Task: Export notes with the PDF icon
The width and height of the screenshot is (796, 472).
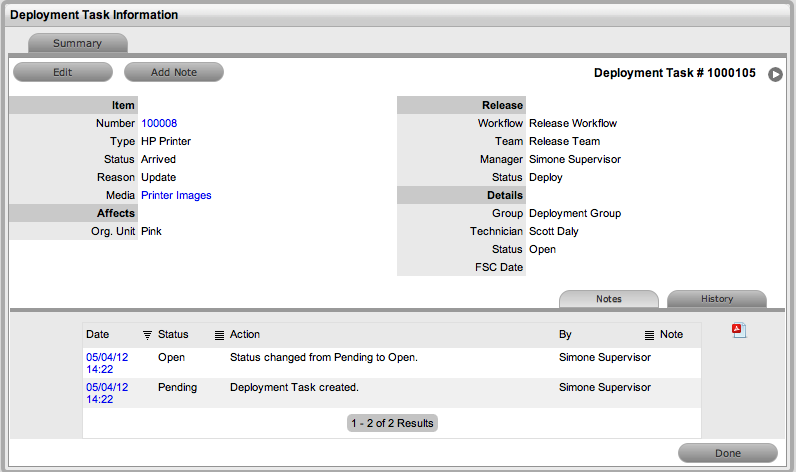Action: point(739,331)
